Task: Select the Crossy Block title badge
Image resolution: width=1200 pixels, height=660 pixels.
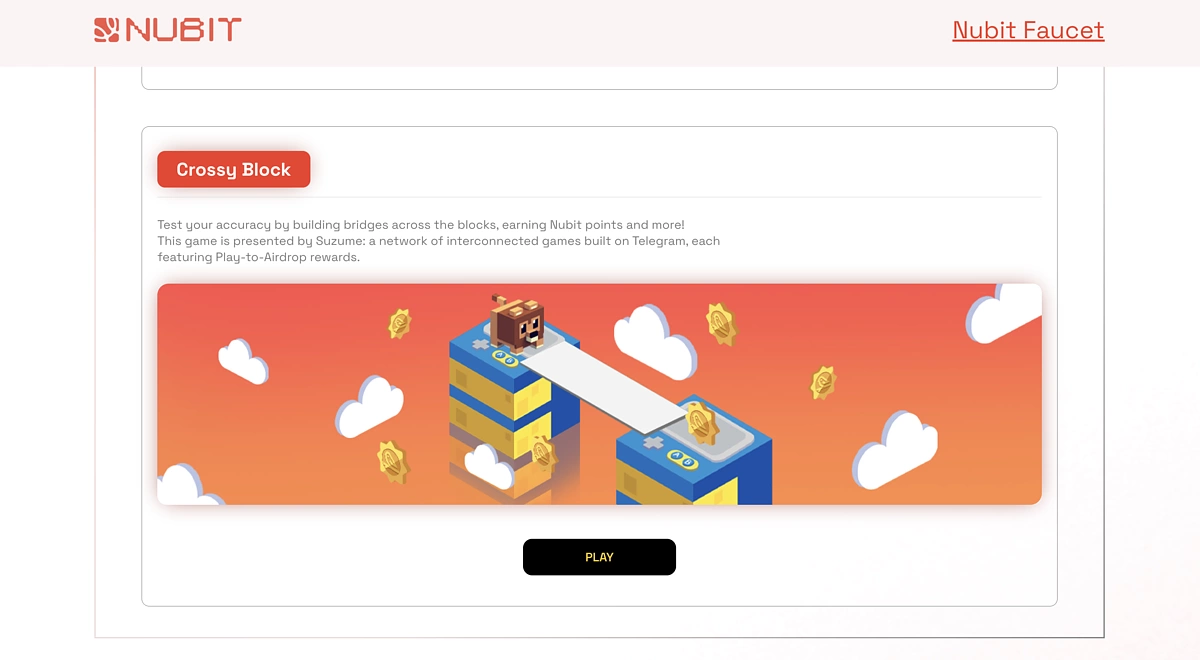Action: tap(234, 169)
